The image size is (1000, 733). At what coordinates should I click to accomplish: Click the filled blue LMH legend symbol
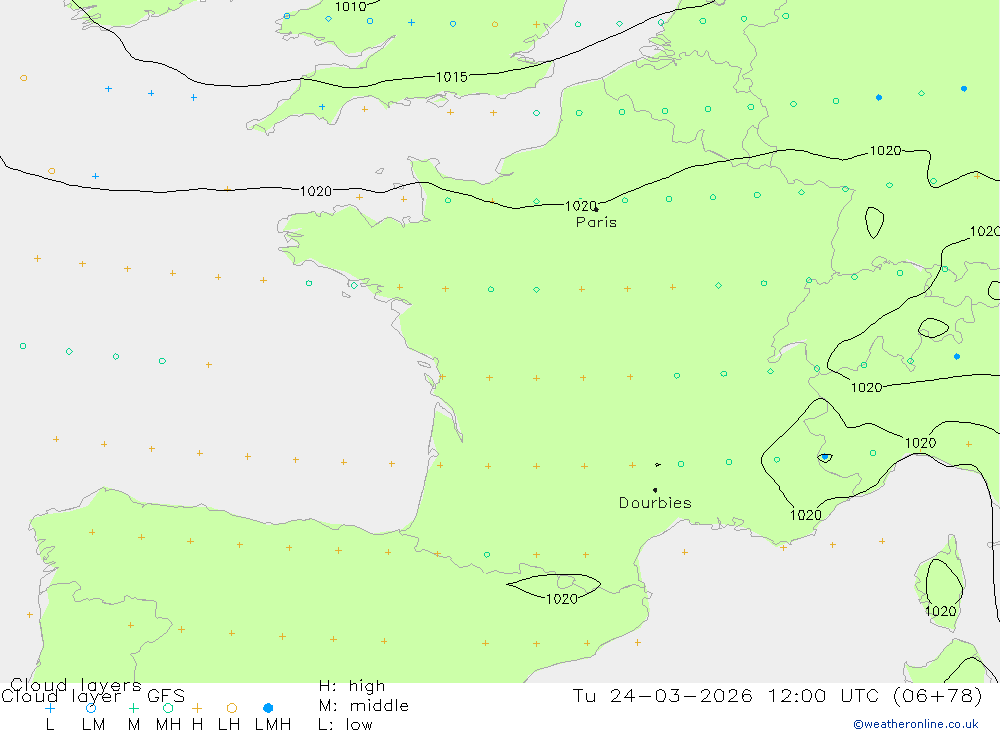coord(268,708)
